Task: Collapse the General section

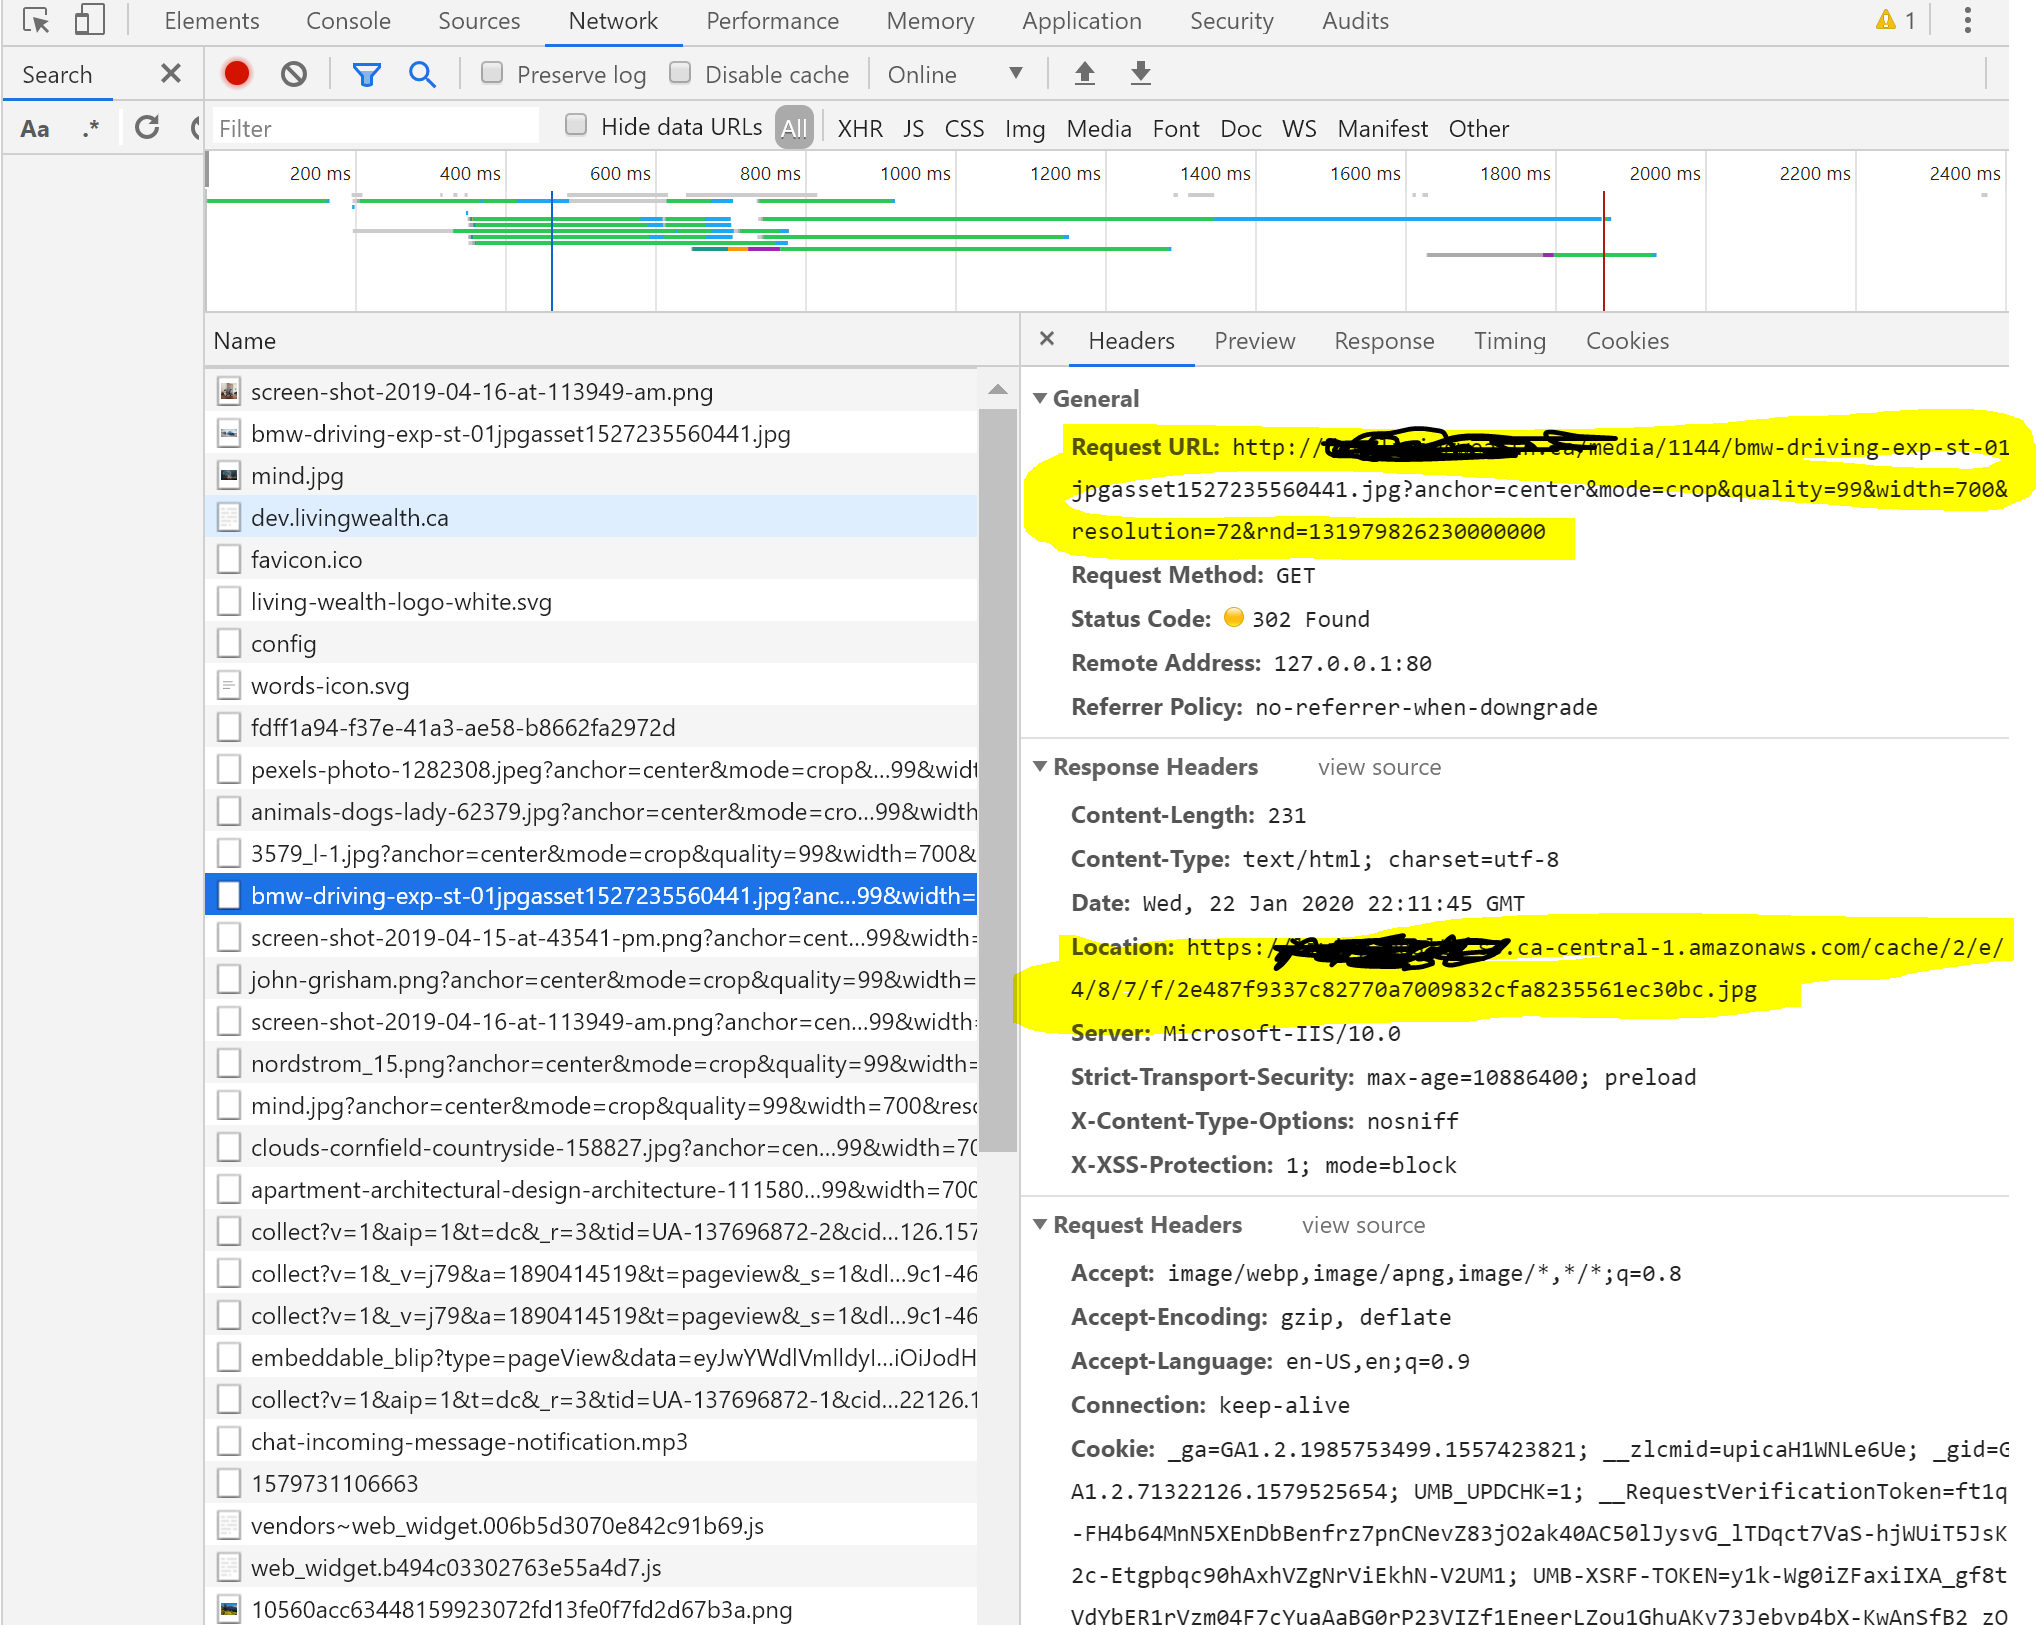Action: point(1040,399)
